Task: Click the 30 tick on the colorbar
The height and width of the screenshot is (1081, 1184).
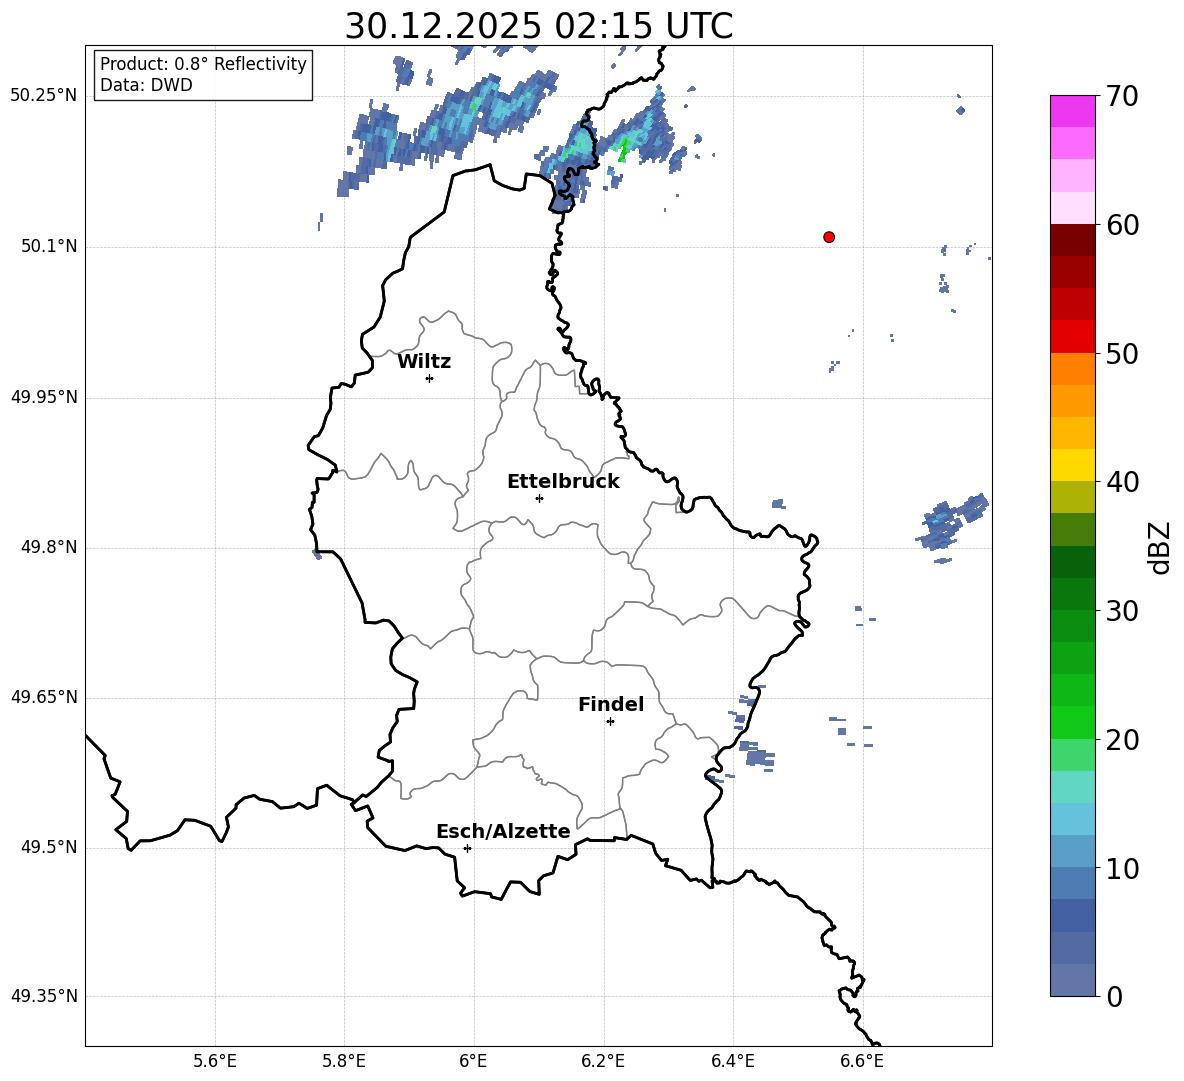Action: (1122, 611)
